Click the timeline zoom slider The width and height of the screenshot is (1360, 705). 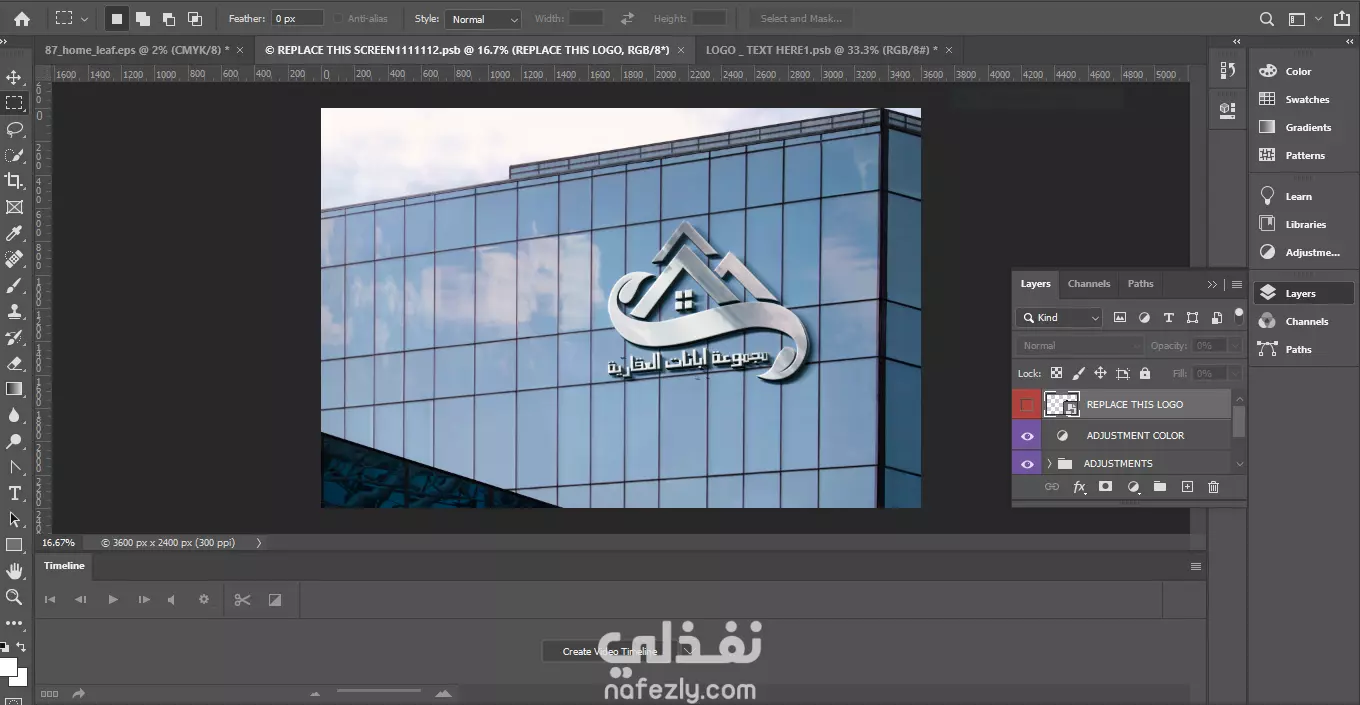pos(379,691)
